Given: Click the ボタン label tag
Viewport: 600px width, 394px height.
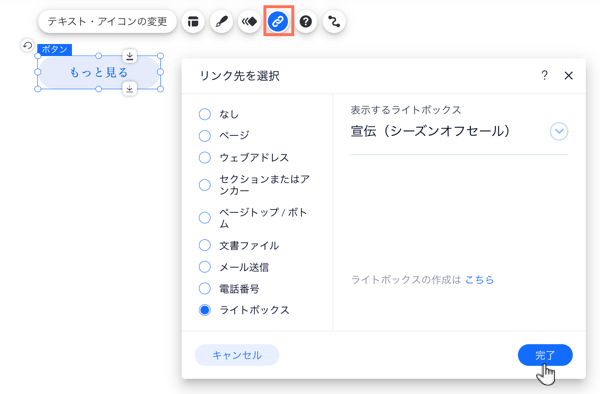Looking at the screenshot, I should (x=54, y=49).
